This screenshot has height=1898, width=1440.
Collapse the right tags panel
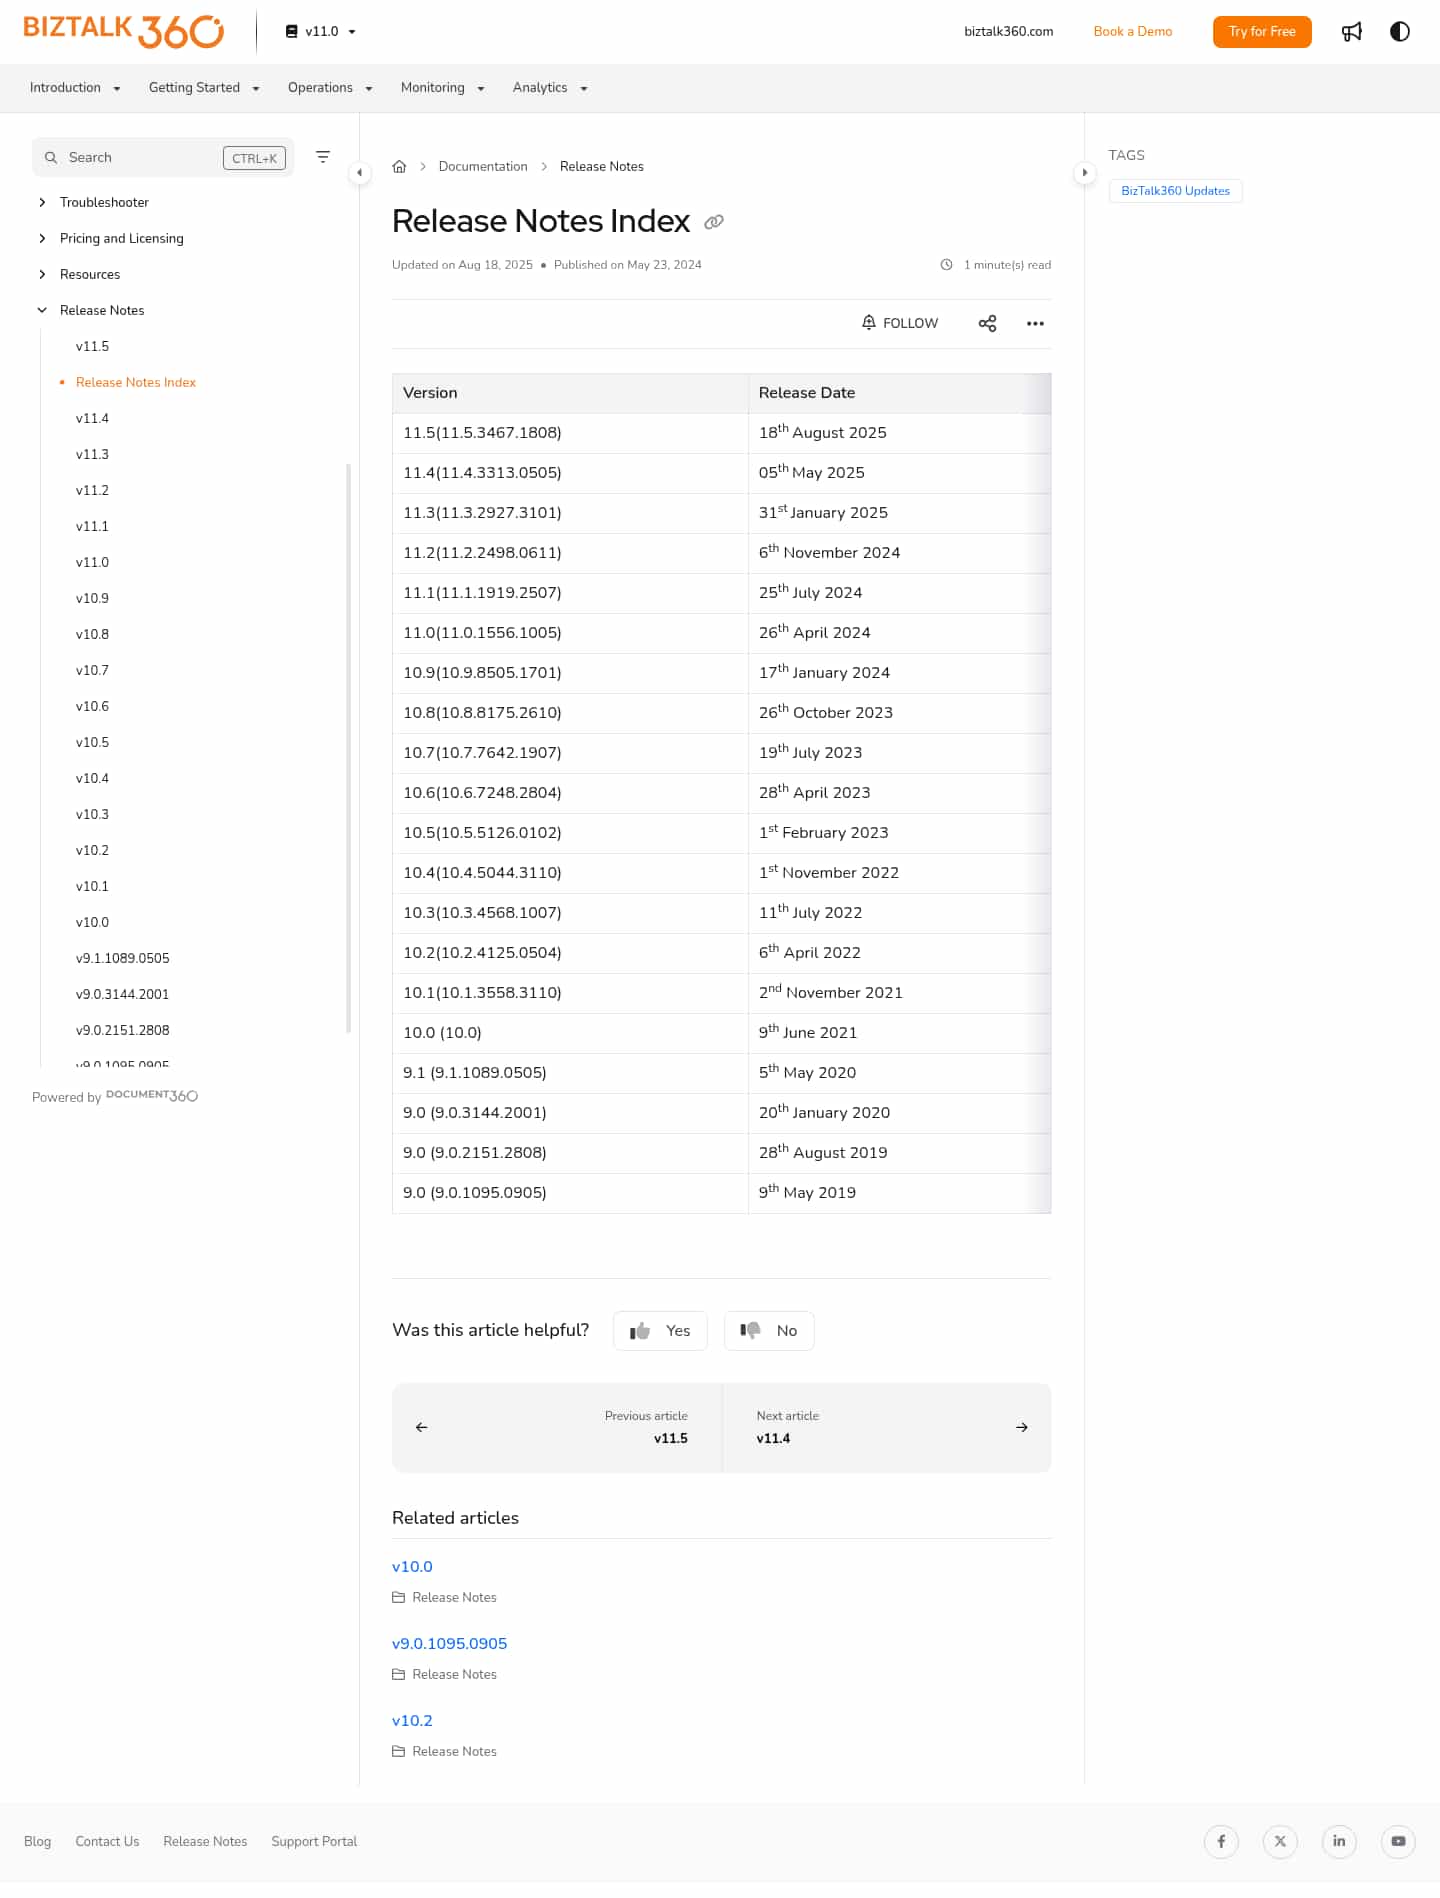(1084, 173)
